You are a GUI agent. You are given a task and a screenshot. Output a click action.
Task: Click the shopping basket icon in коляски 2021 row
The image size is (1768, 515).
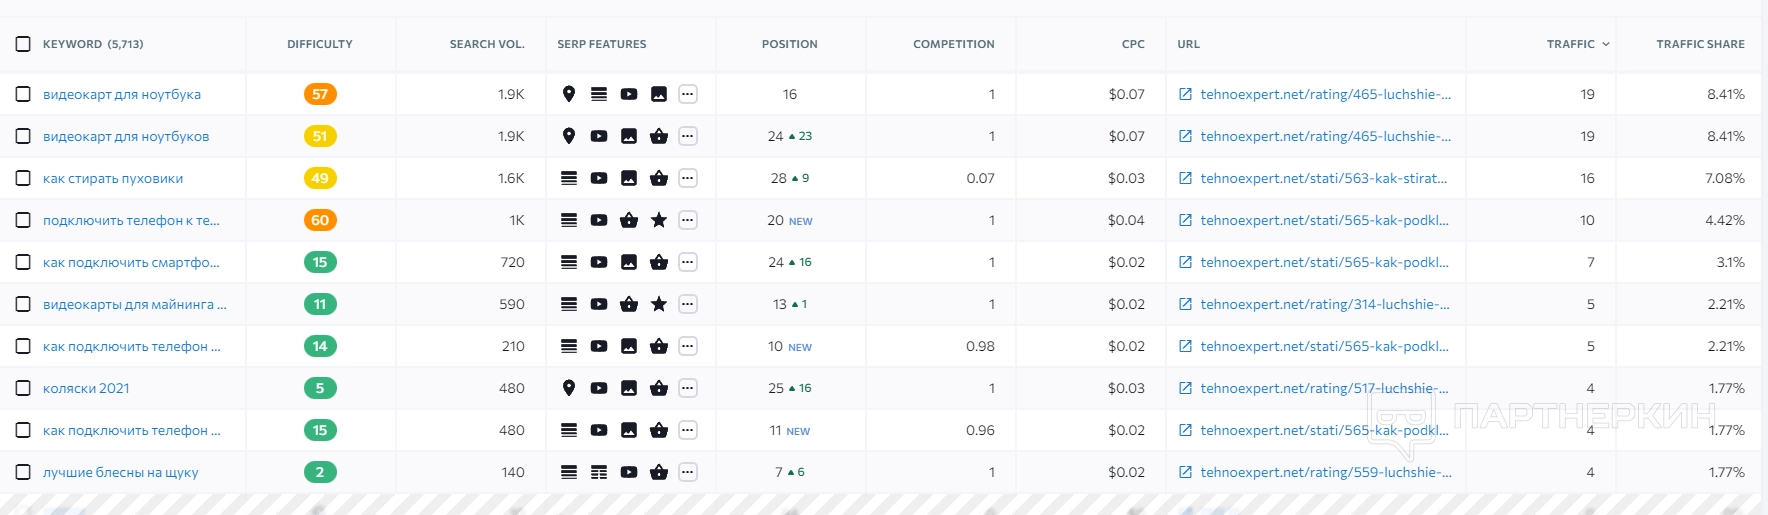pos(659,388)
